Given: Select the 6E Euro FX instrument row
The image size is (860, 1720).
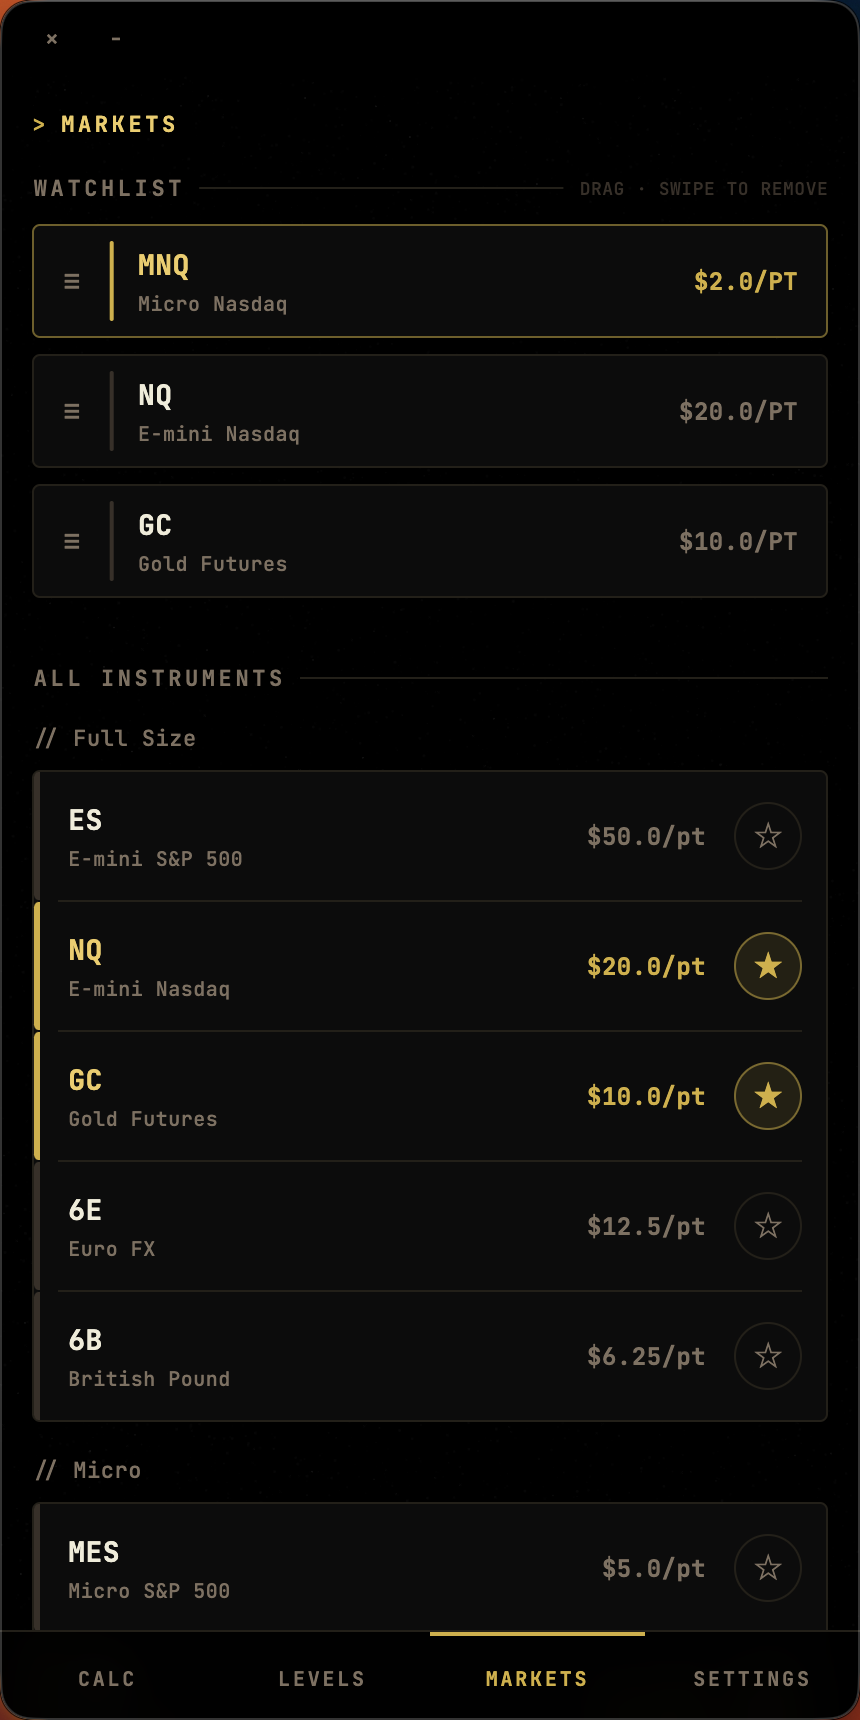Looking at the screenshot, I should point(350,1226).
